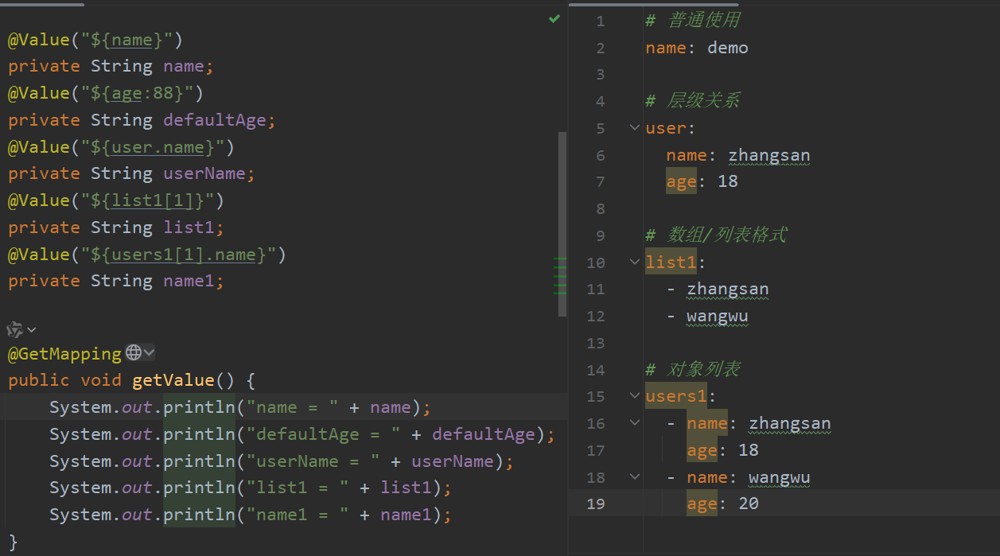Collapse the wangwu list item at line 18

tap(635, 476)
